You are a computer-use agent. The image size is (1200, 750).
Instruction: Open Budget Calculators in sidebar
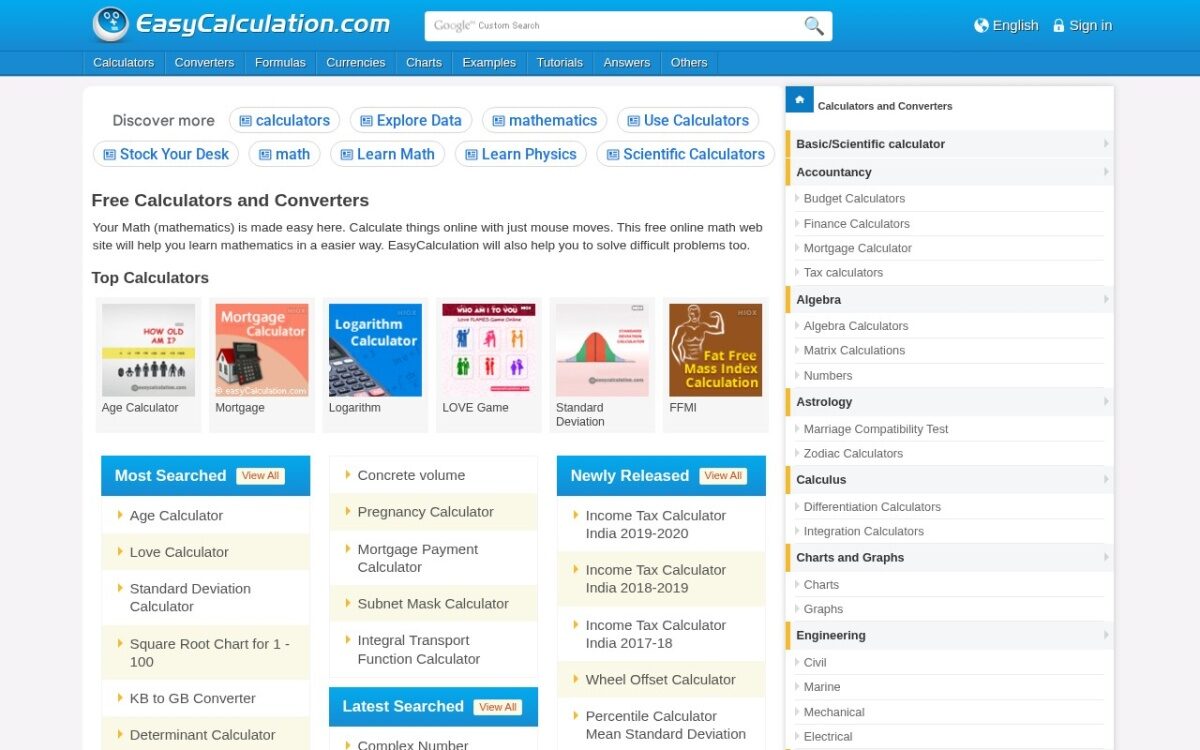tap(854, 199)
